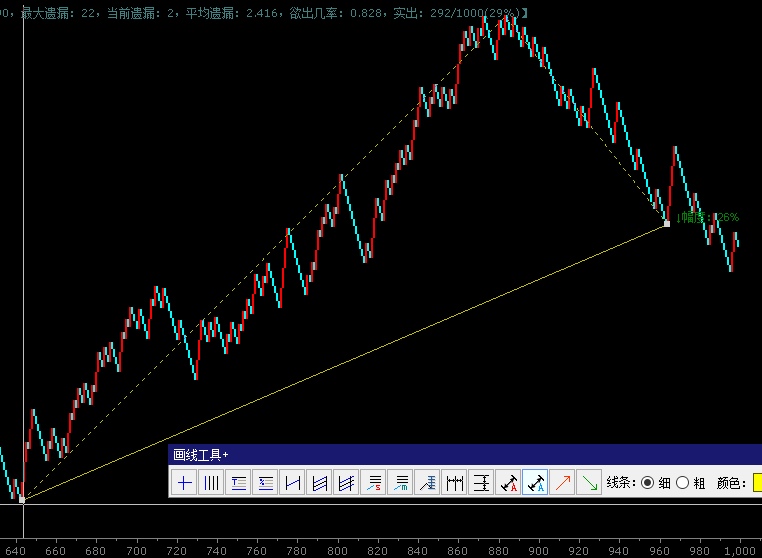Click the trend line start anchor handle
Image resolution: width=762 pixels, height=558 pixels.
point(22,499)
